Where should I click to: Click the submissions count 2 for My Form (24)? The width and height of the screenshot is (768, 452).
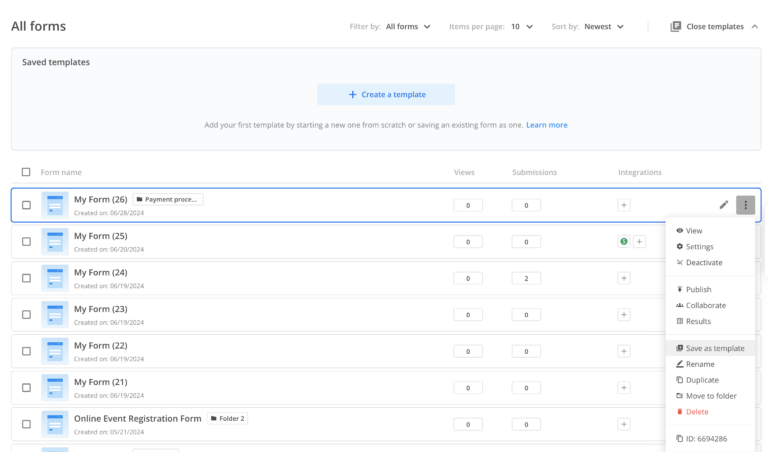point(526,278)
